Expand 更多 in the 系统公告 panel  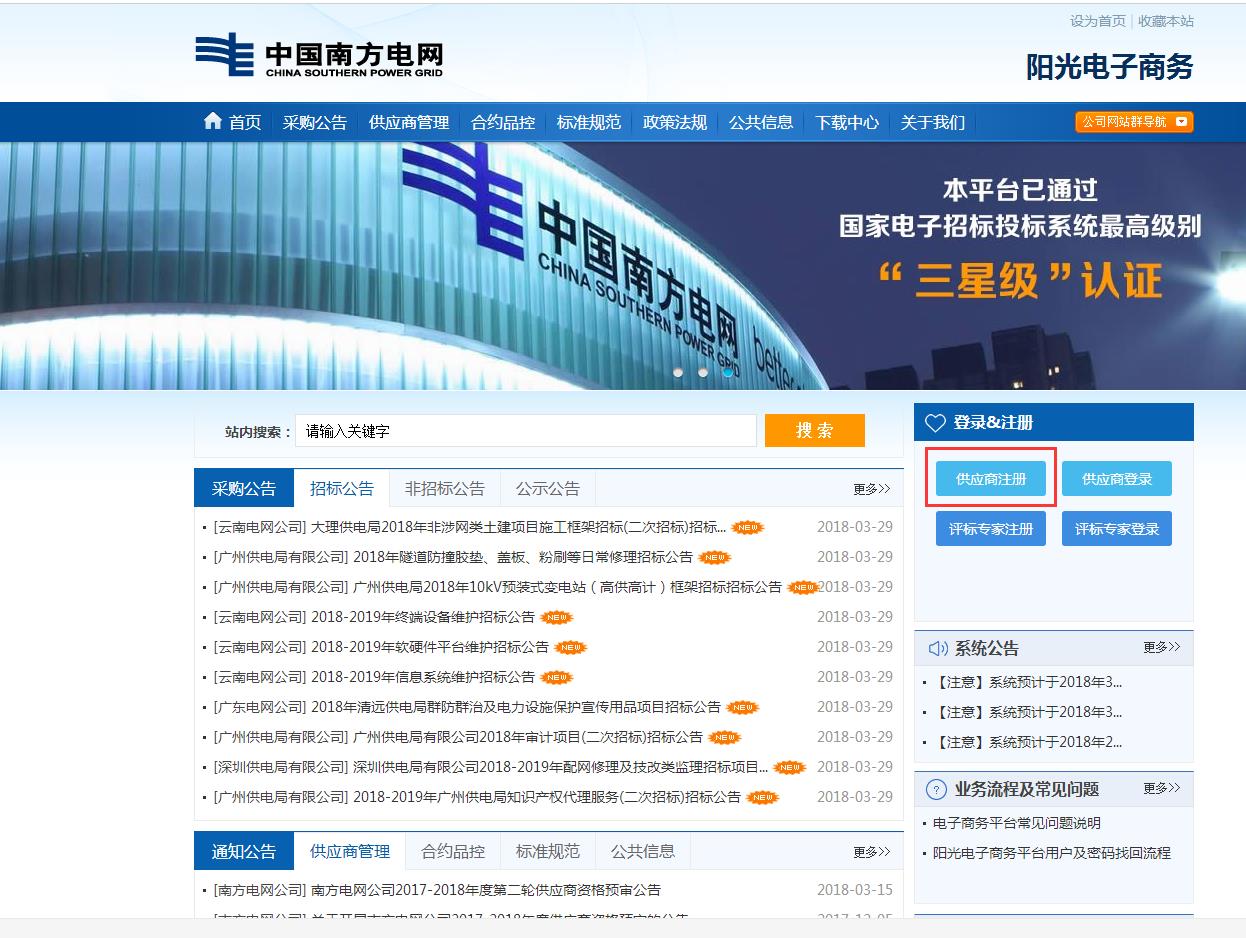pos(1162,648)
